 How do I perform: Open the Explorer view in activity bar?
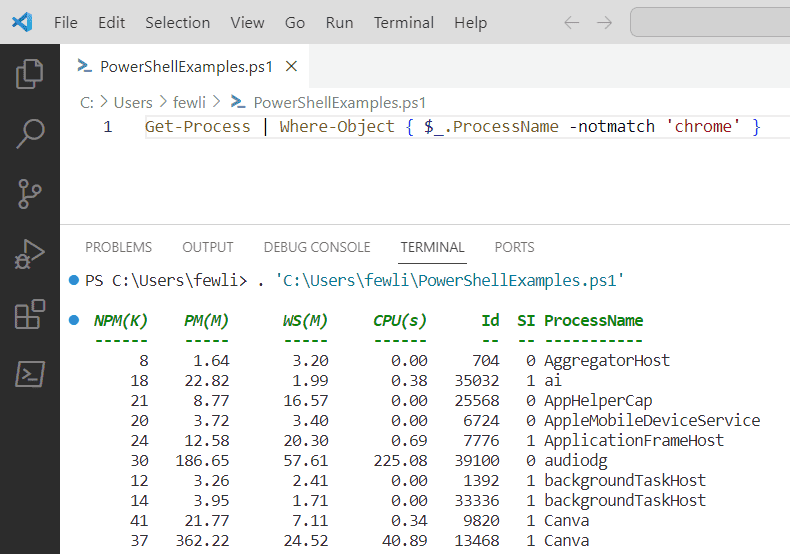[30, 74]
